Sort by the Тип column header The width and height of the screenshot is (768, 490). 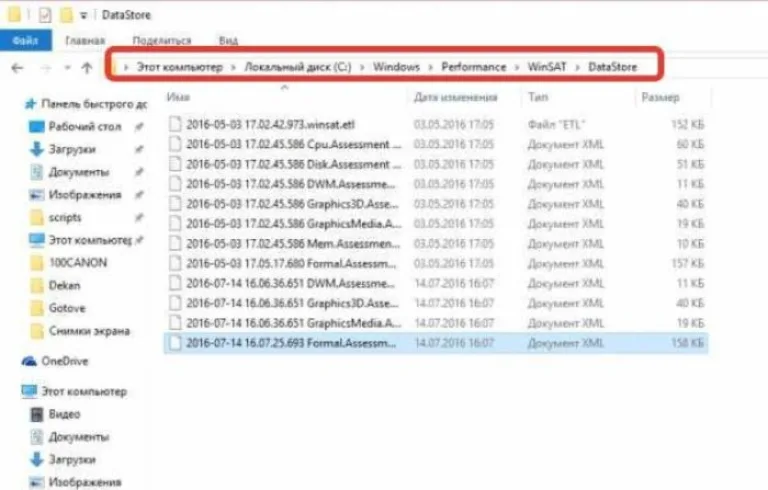(x=538, y=97)
